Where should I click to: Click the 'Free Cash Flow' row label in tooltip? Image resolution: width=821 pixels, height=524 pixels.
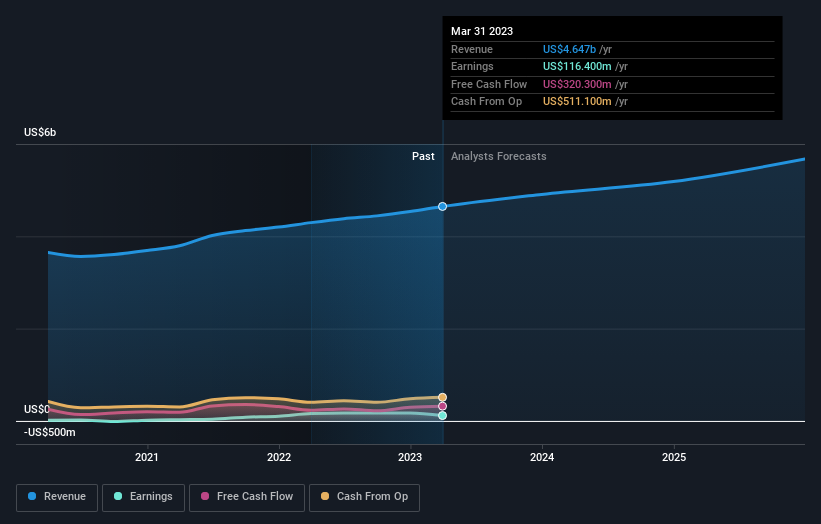tap(489, 84)
